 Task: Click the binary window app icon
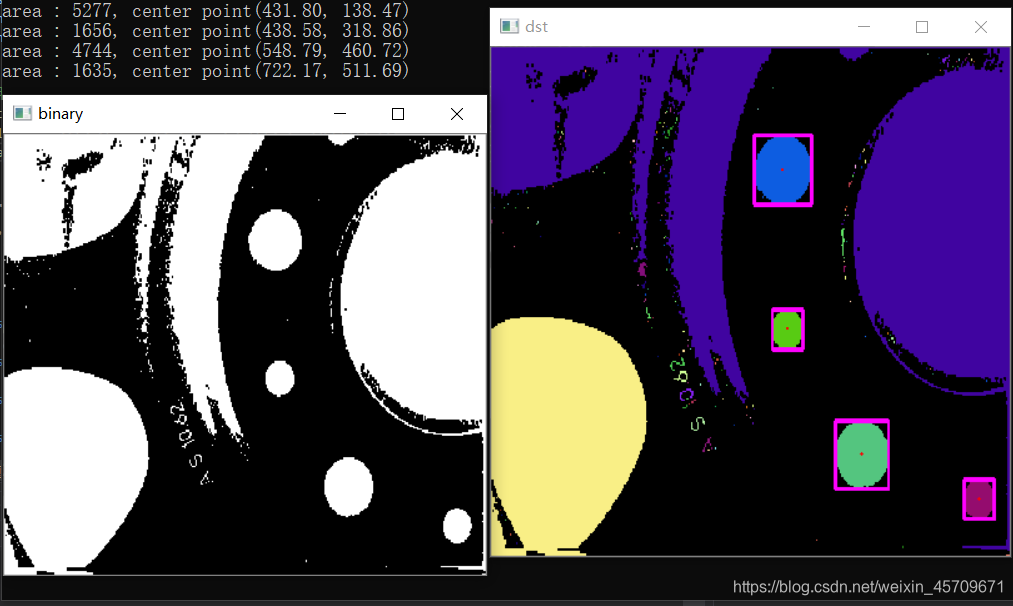(x=23, y=114)
